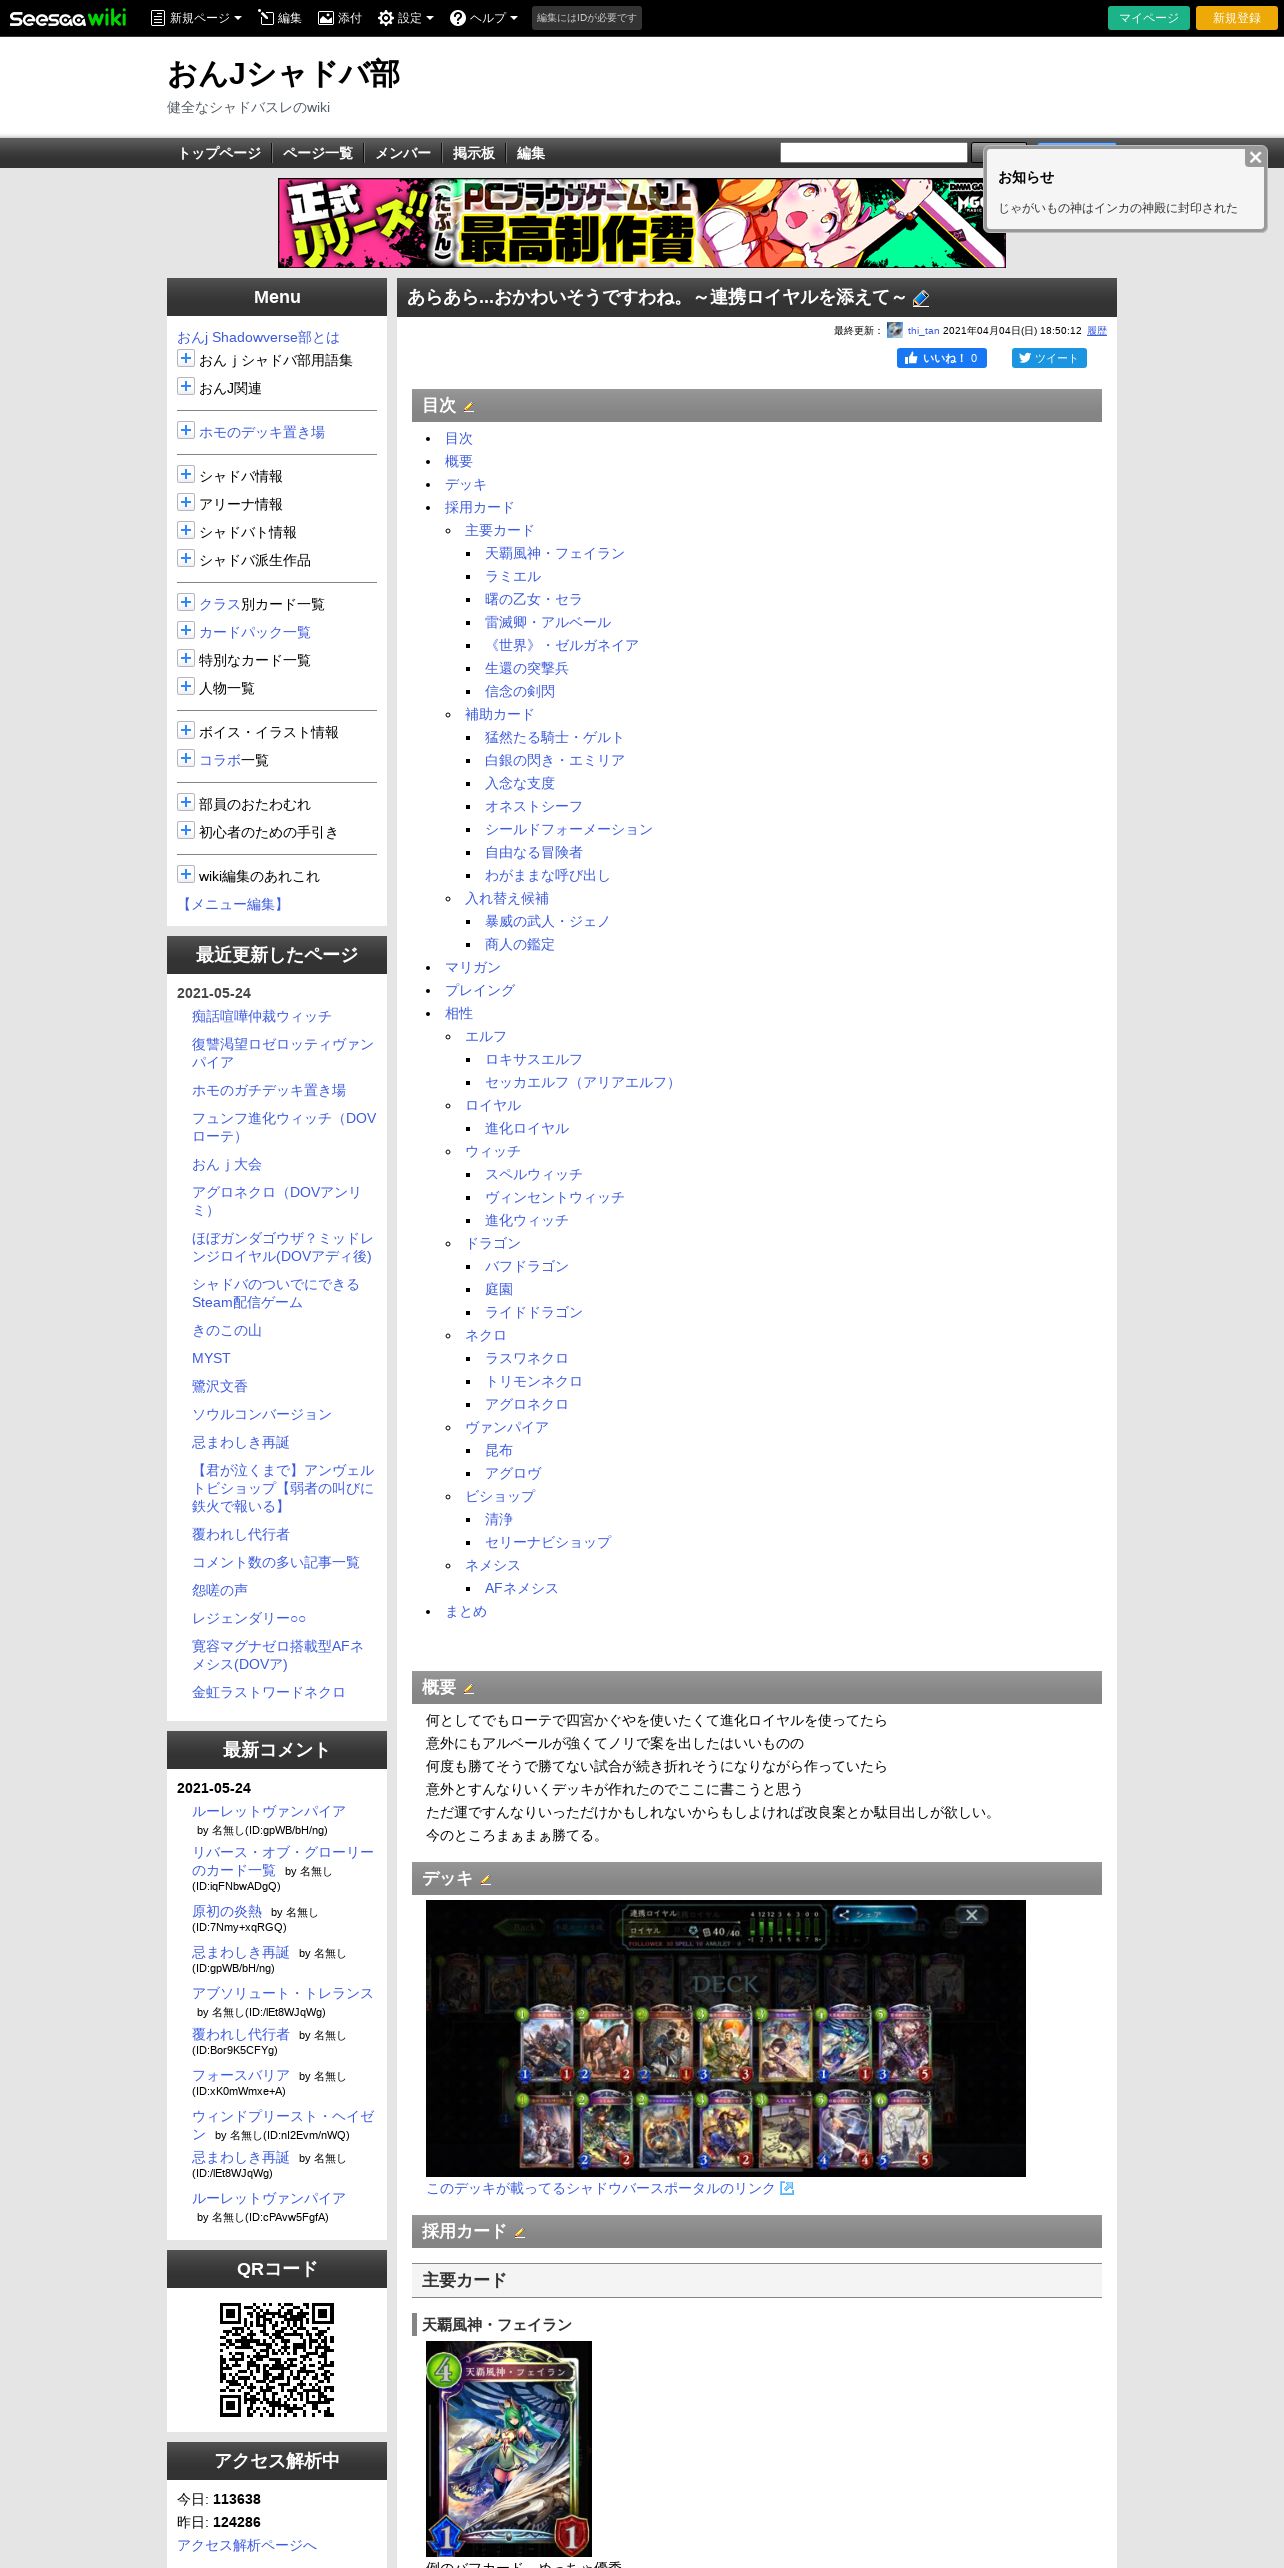Expand アリーナ情報 menu item
The image size is (1284, 2568).
pos(186,502)
